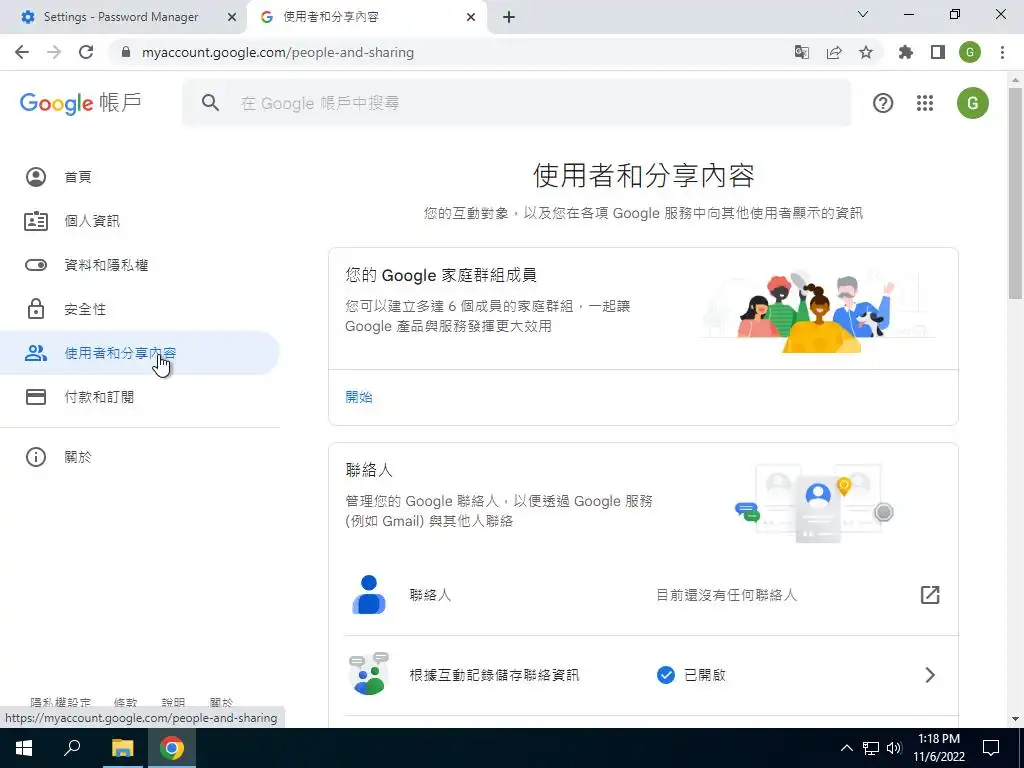Click the 安全性 padlock sidebar icon
Image resolution: width=1024 pixels, height=768 pixels.
coord(36,309)
